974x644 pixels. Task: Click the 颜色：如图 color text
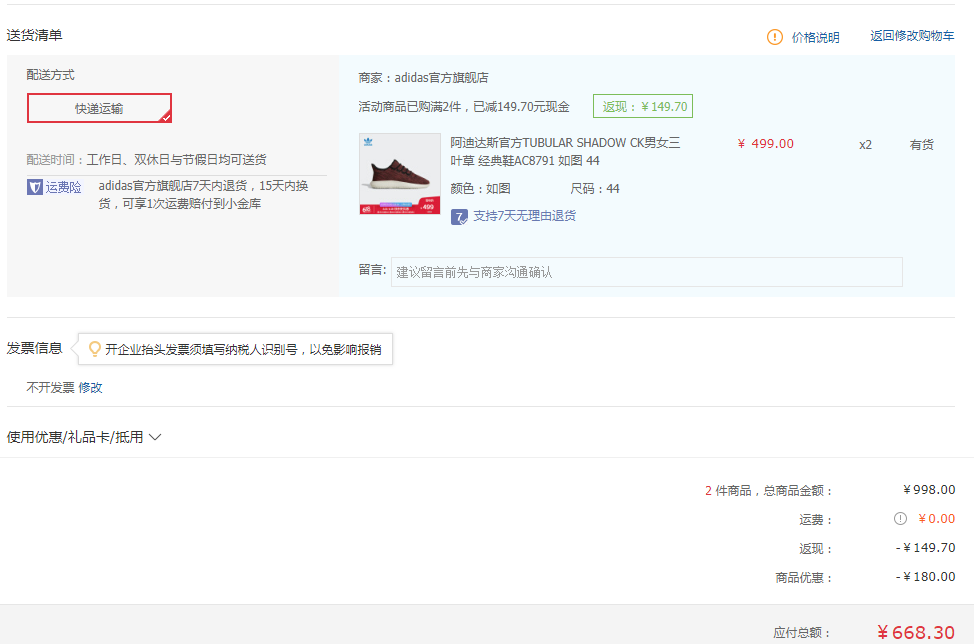click(480, 189)
